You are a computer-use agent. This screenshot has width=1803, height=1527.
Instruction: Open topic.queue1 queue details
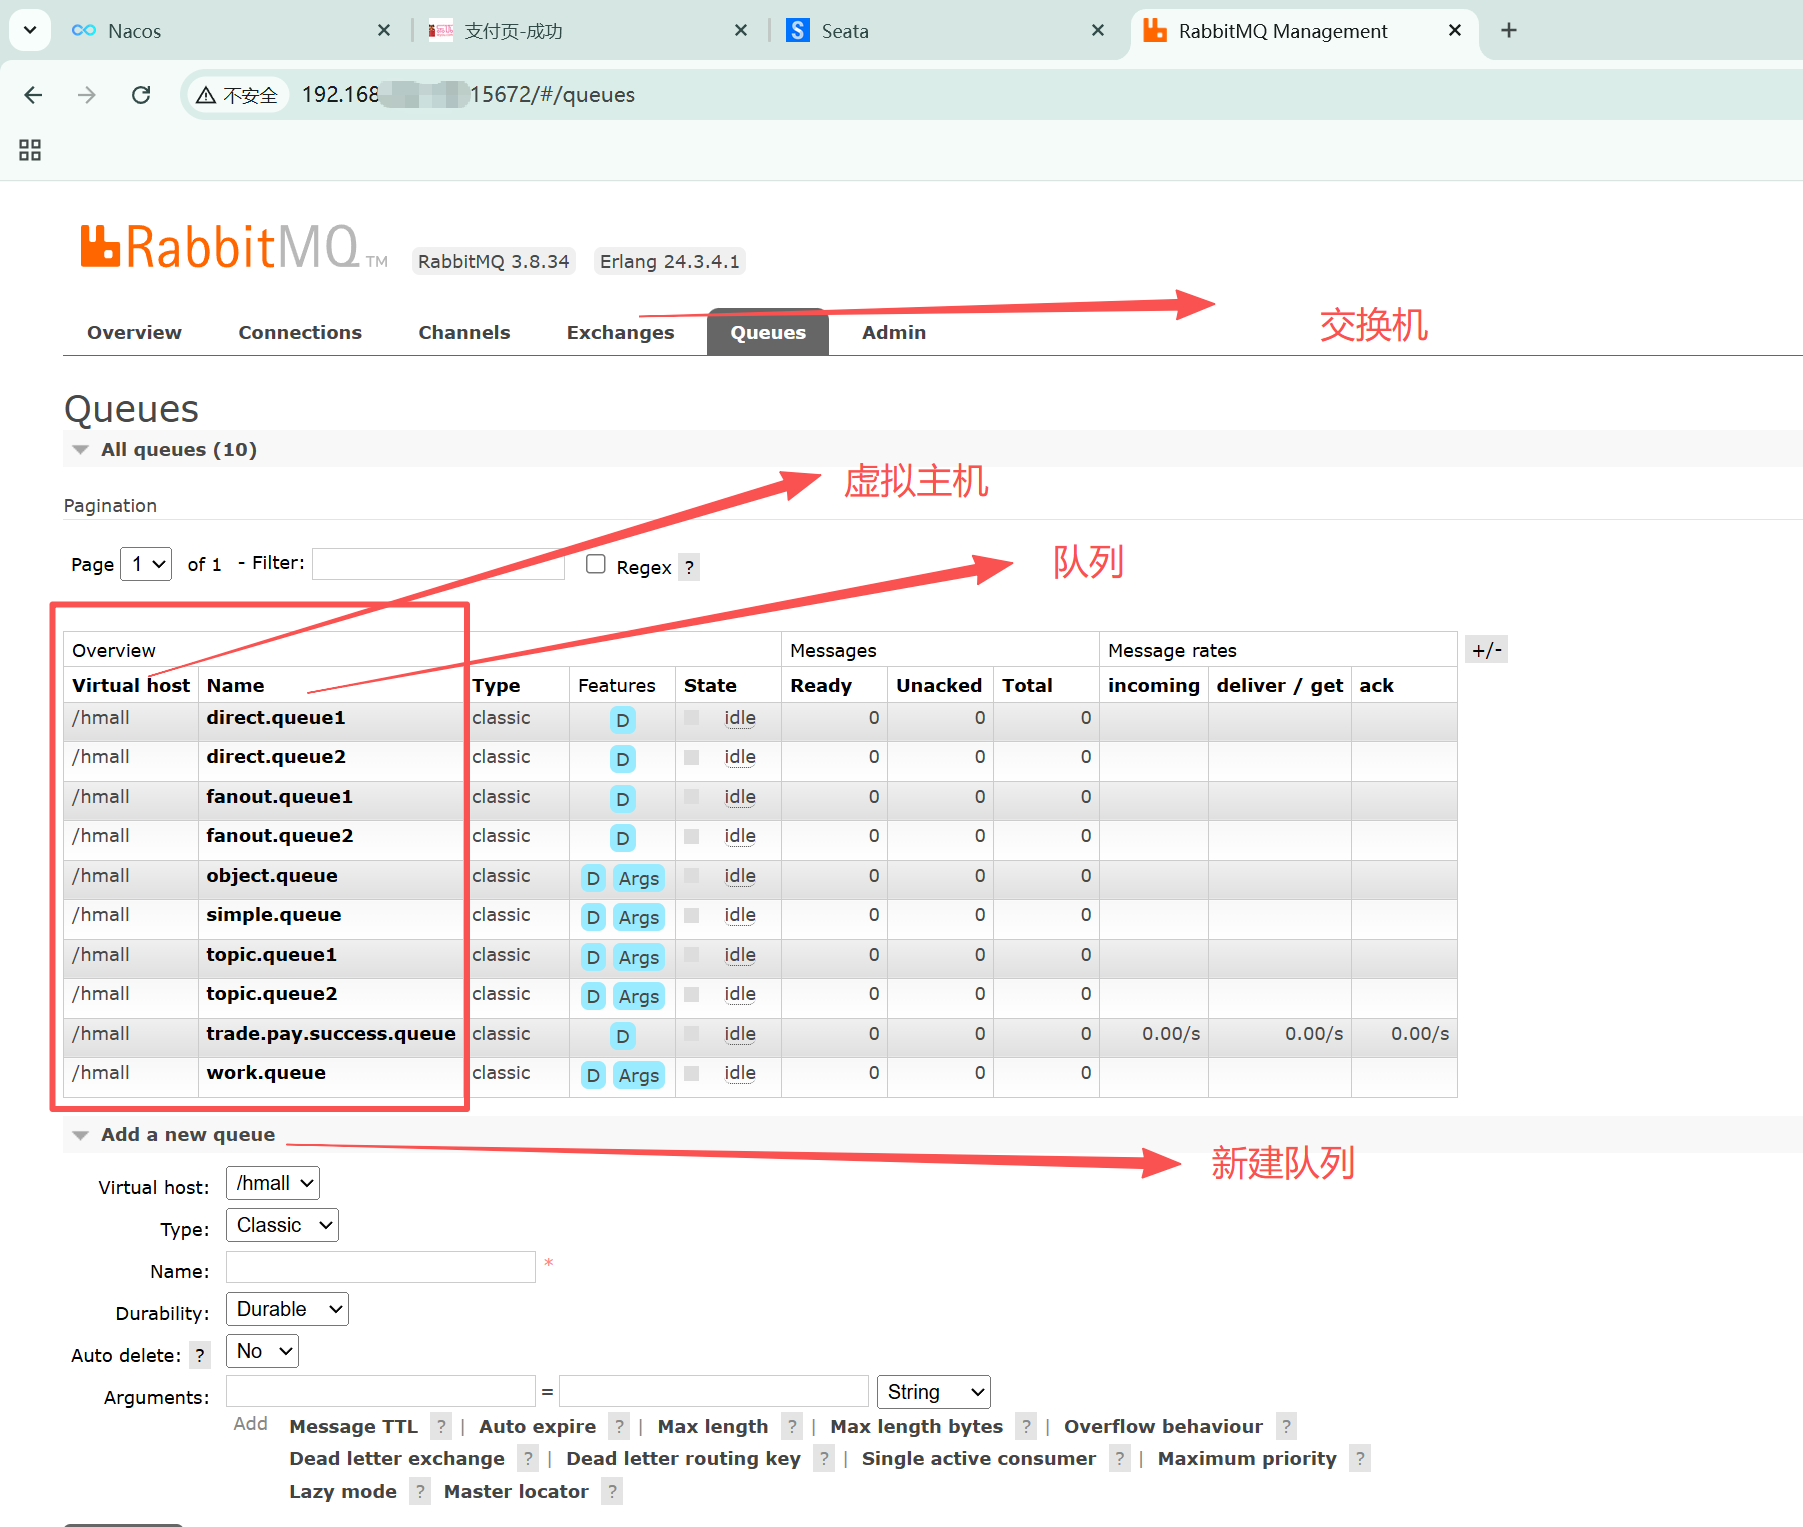click(x=271, y=955)
